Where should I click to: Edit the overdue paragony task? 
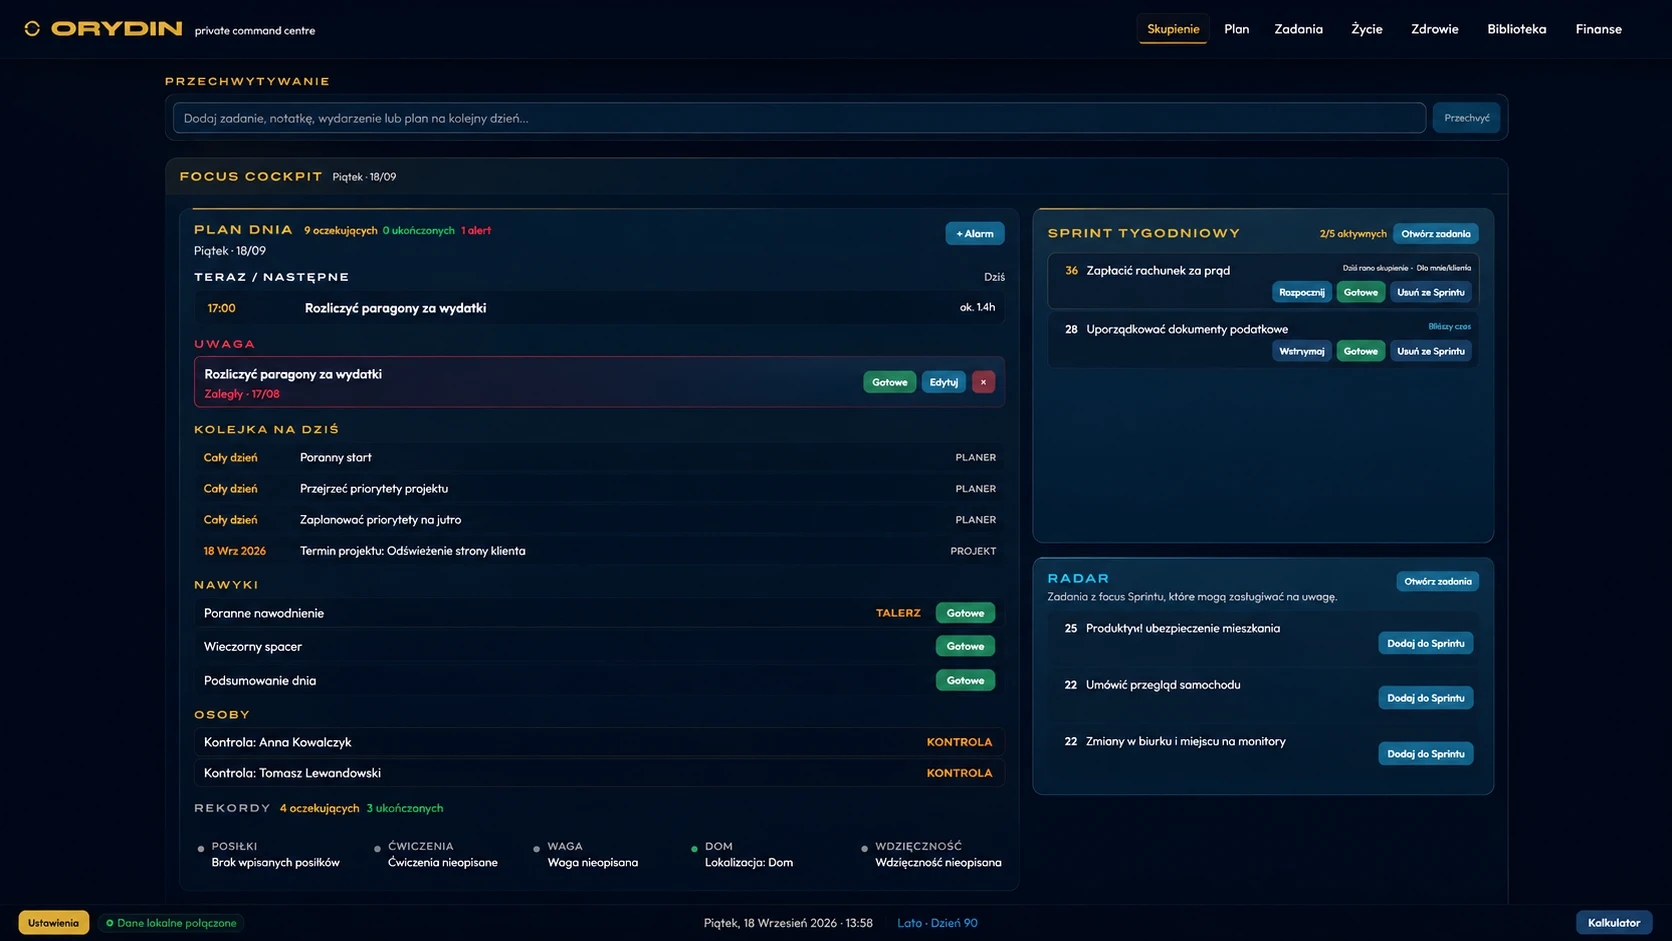click(943, 382)
